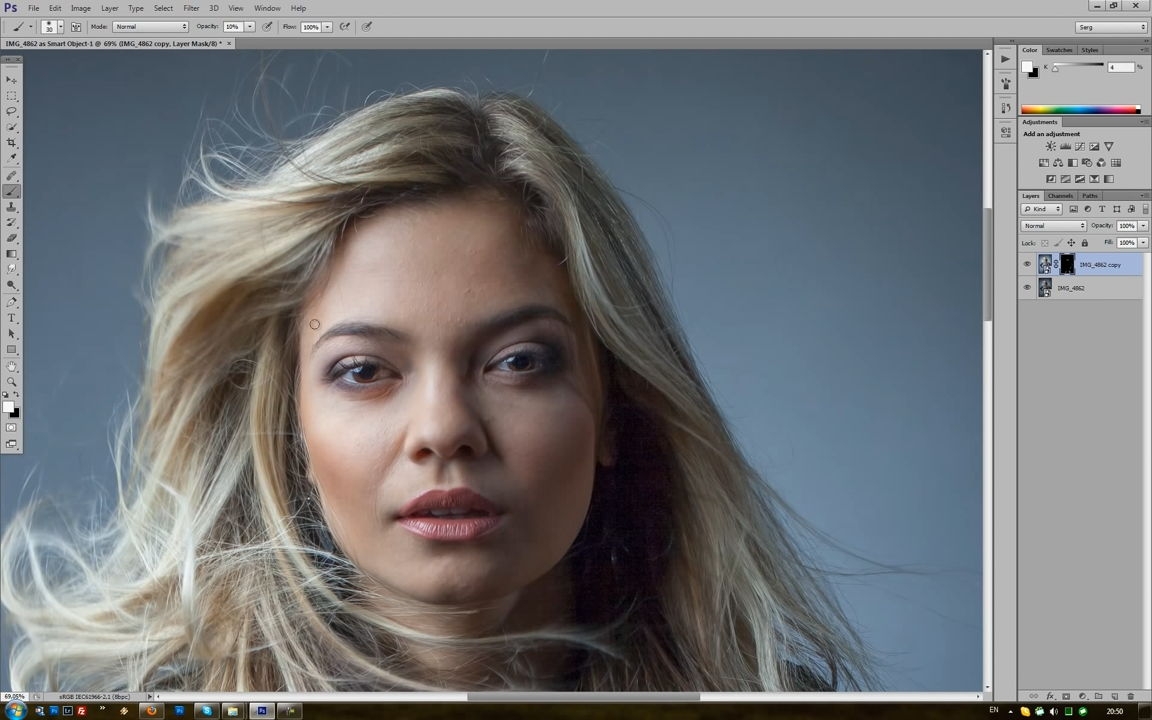Add a Vibrance adjustment
This screenshot has height=720, width=1152.
pos(1109,146)
